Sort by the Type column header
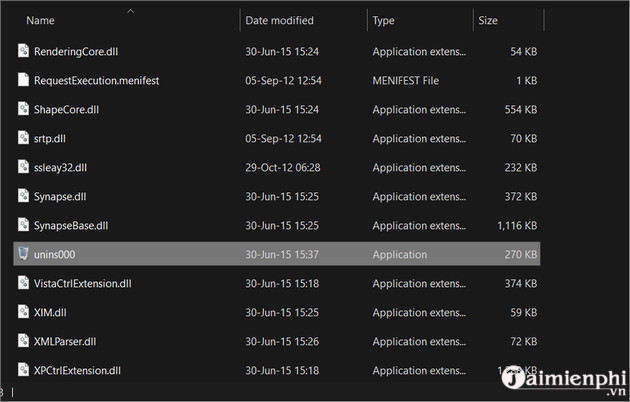Image resolution: width=630 pixels, height=402 pixels. (384, 20)
